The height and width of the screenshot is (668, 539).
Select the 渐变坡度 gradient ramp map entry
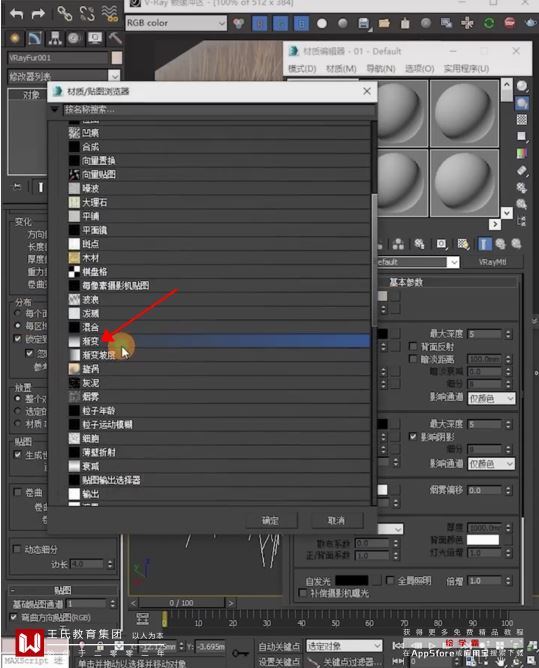[x=219, y=355]
